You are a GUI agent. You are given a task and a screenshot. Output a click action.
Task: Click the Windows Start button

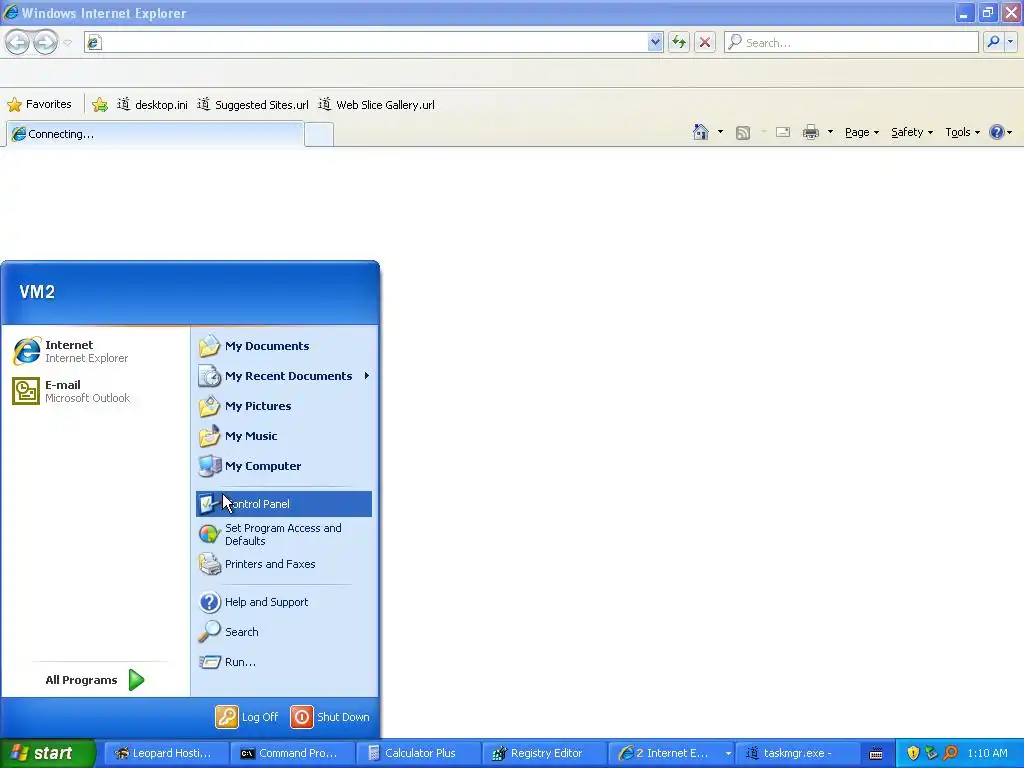click(x=47, y=754)
